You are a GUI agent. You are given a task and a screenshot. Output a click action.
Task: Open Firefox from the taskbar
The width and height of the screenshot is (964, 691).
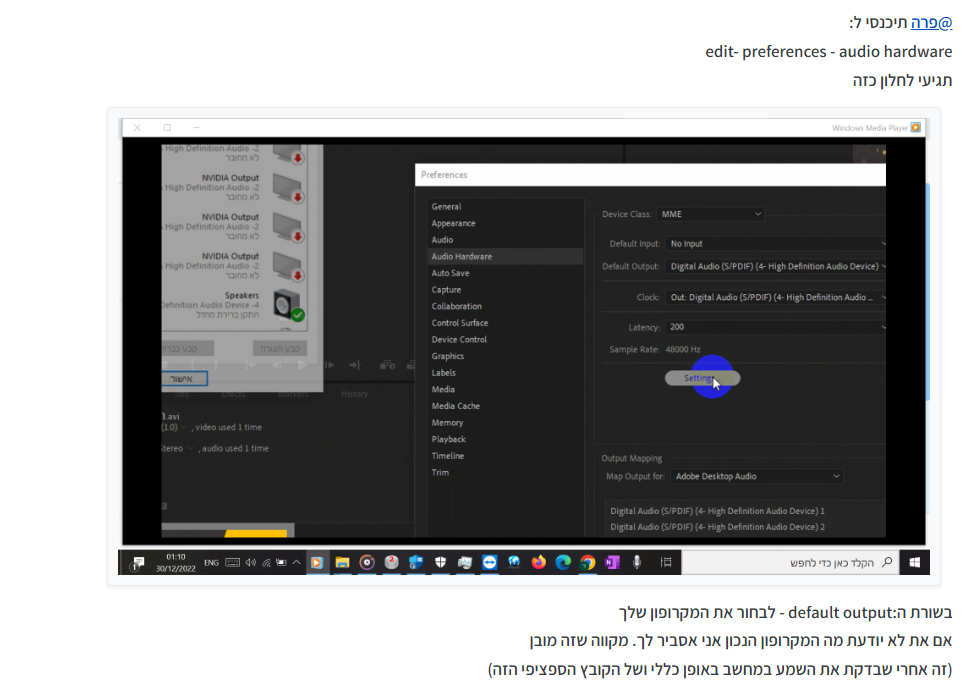click(539, 562)
